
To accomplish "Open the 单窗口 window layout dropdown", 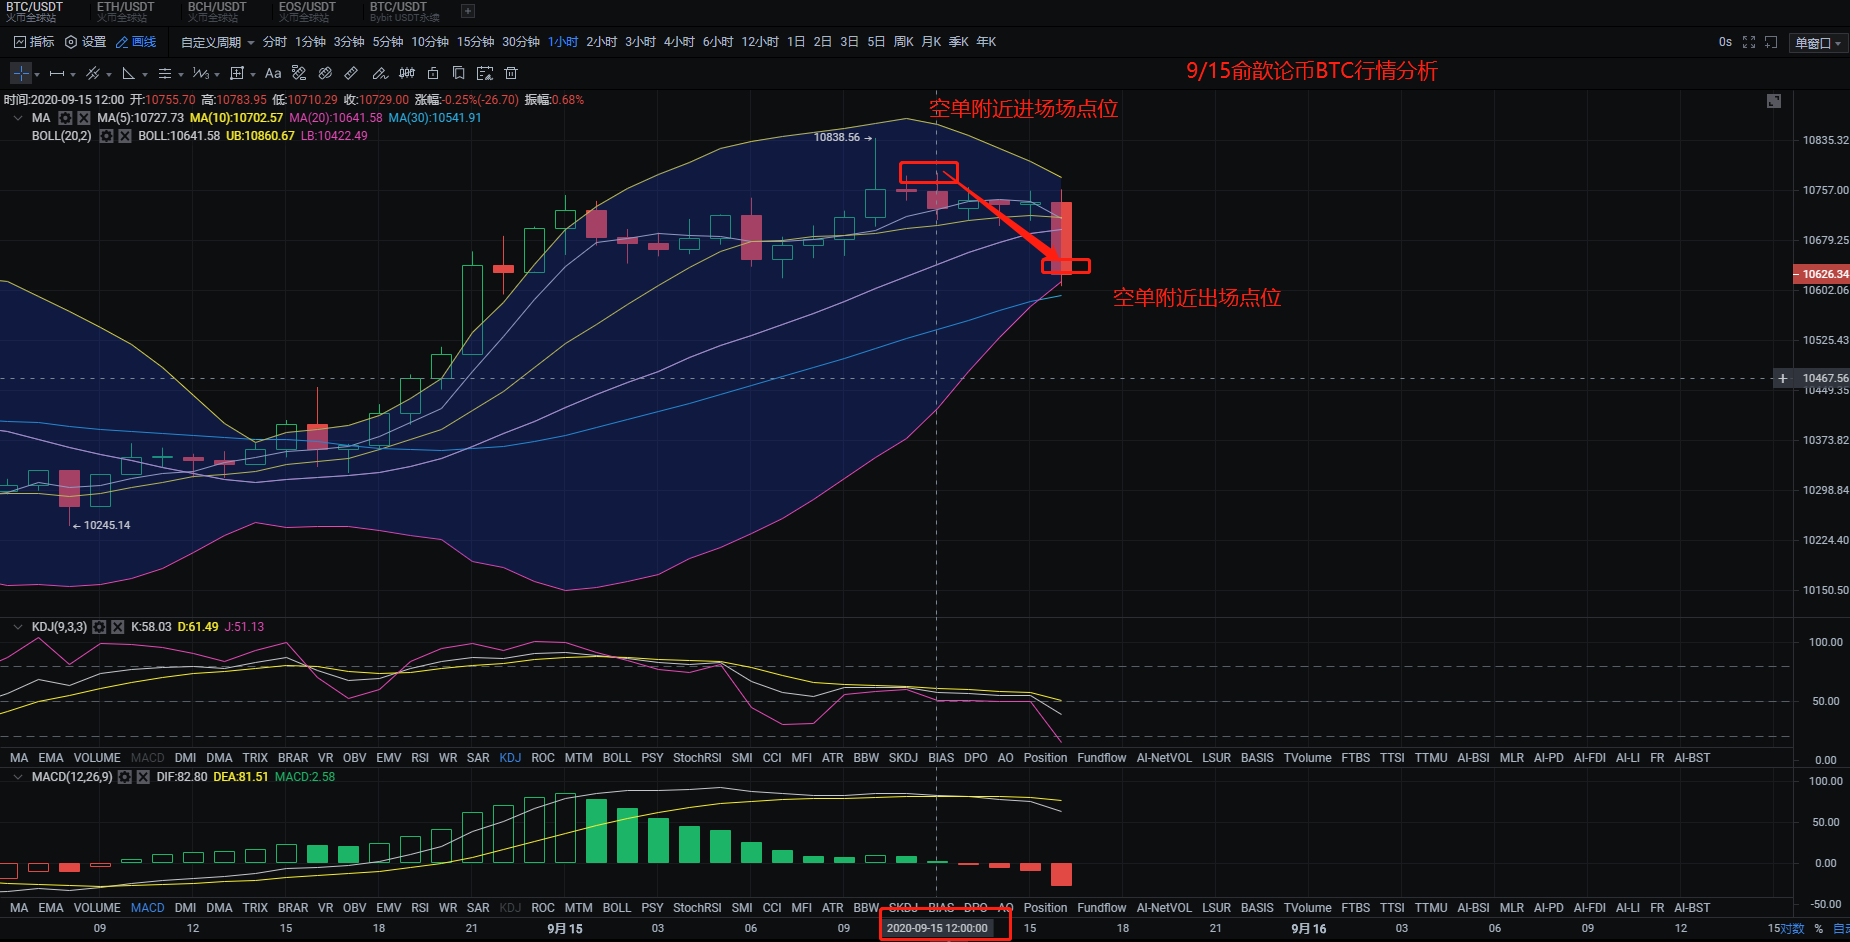I will tap(1818, 43).
